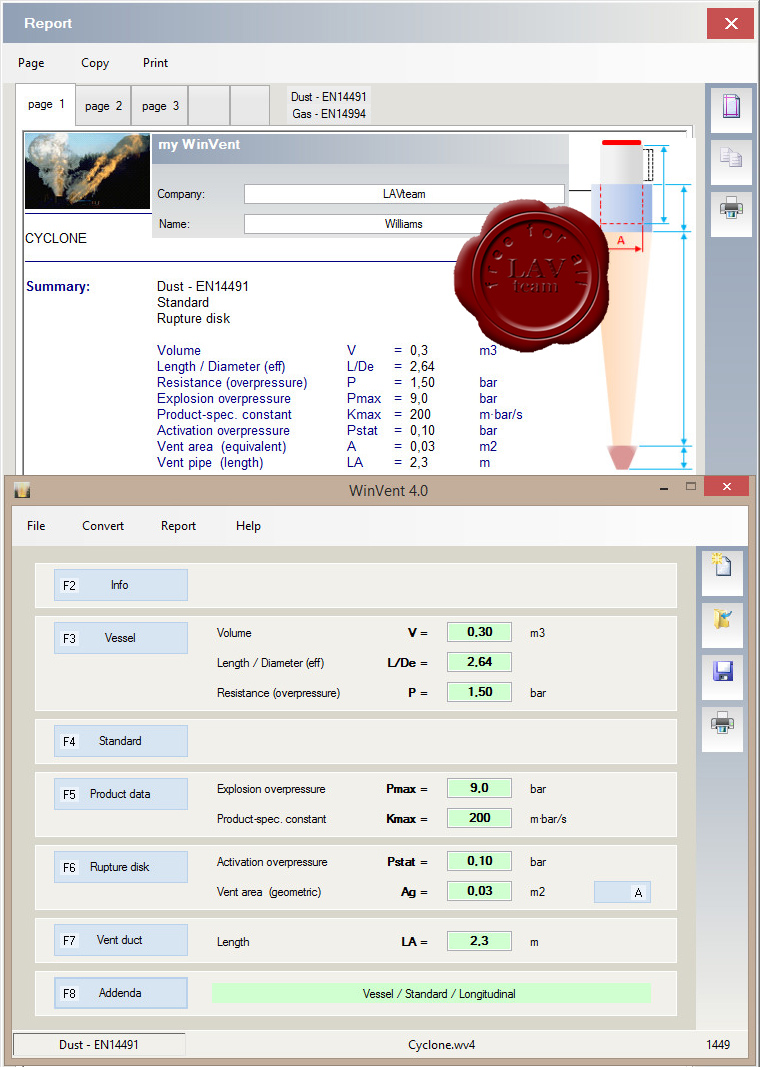Click the Vessel / Standard / Longitudinal bar
Image resolution: width=760 pixels, height=1067 pixels.
(x=431, y=994)
